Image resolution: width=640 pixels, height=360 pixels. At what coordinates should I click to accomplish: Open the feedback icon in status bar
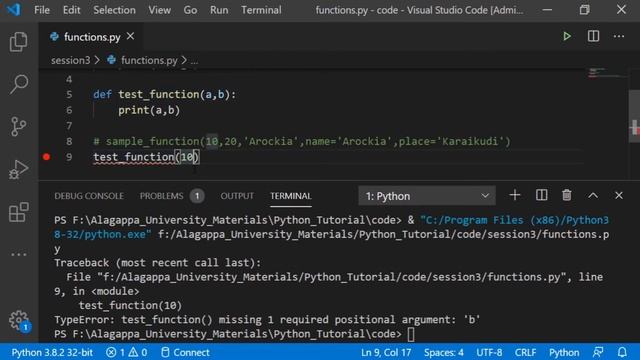pos(598,352)
